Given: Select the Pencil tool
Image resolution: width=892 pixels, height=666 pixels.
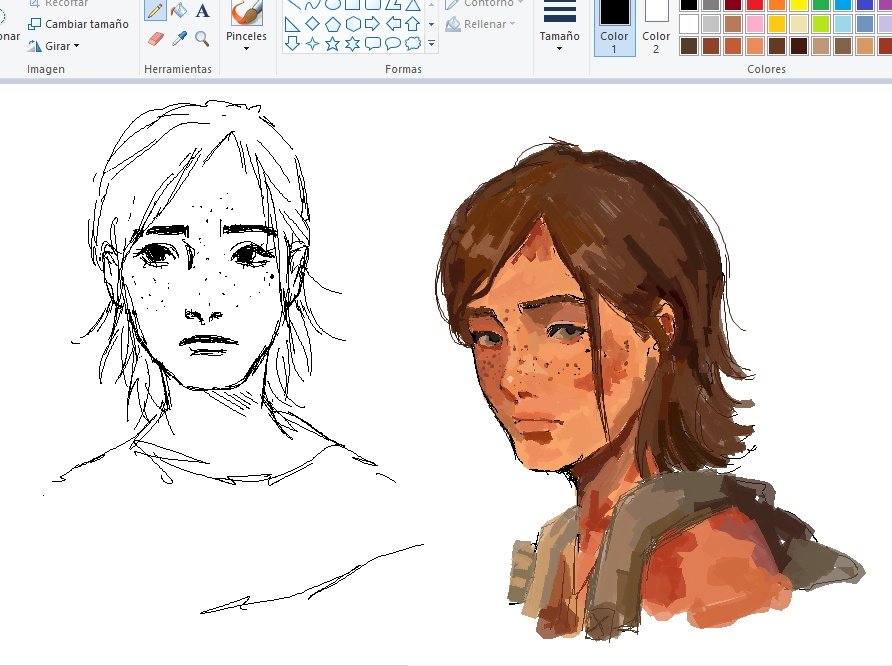Looking at the screenshot, I should [155, 10].
